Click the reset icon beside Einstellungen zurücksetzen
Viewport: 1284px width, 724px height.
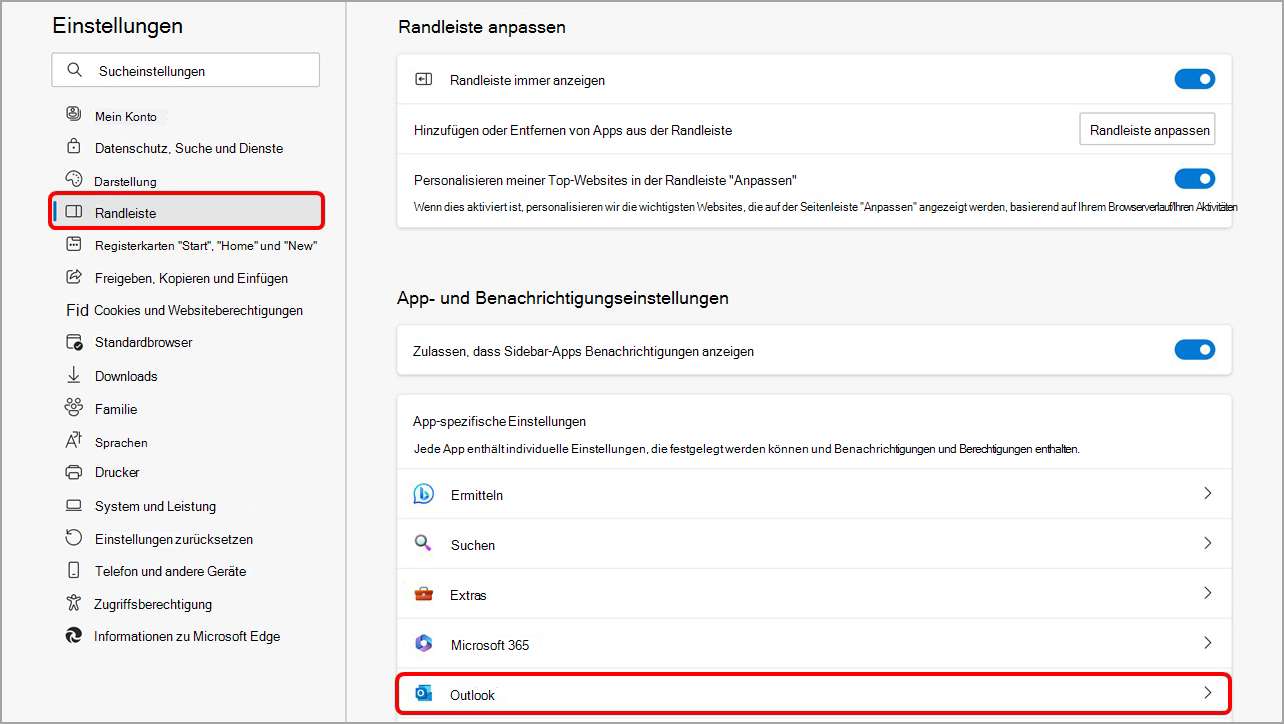pyautogui.click(x=73, y=538)
